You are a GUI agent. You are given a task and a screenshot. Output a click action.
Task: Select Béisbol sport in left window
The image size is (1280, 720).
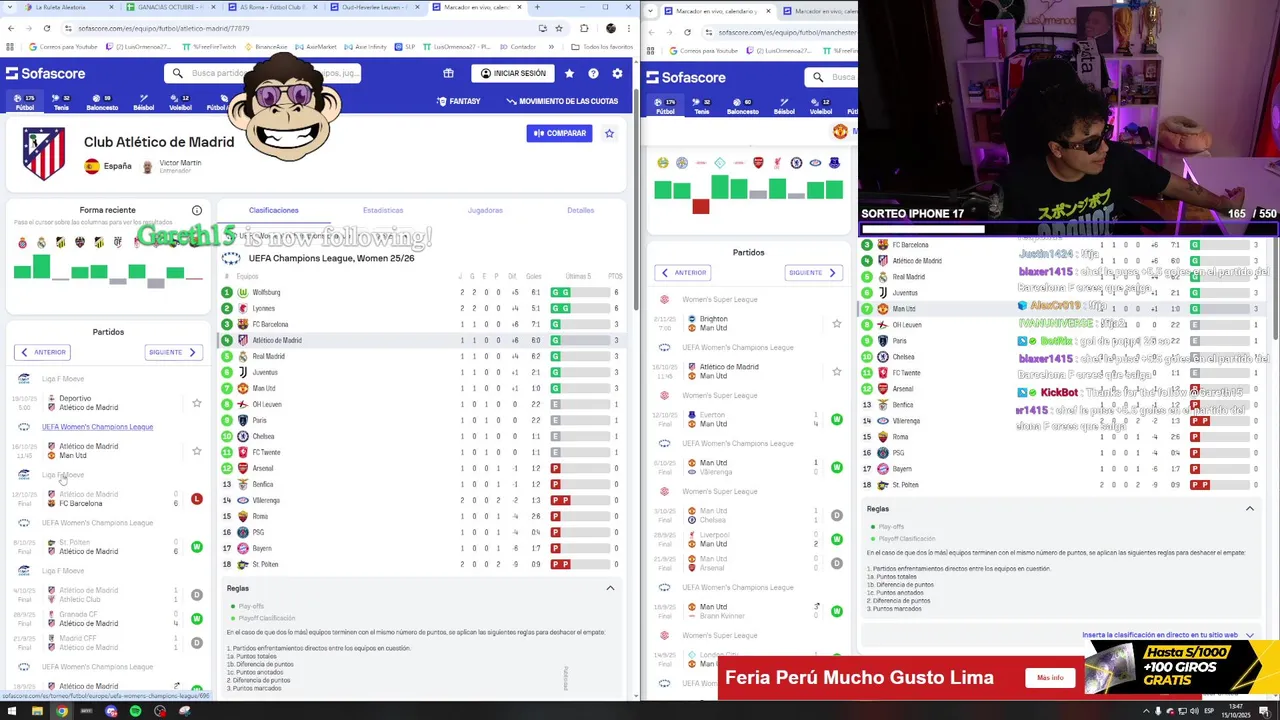pos(144,103)
